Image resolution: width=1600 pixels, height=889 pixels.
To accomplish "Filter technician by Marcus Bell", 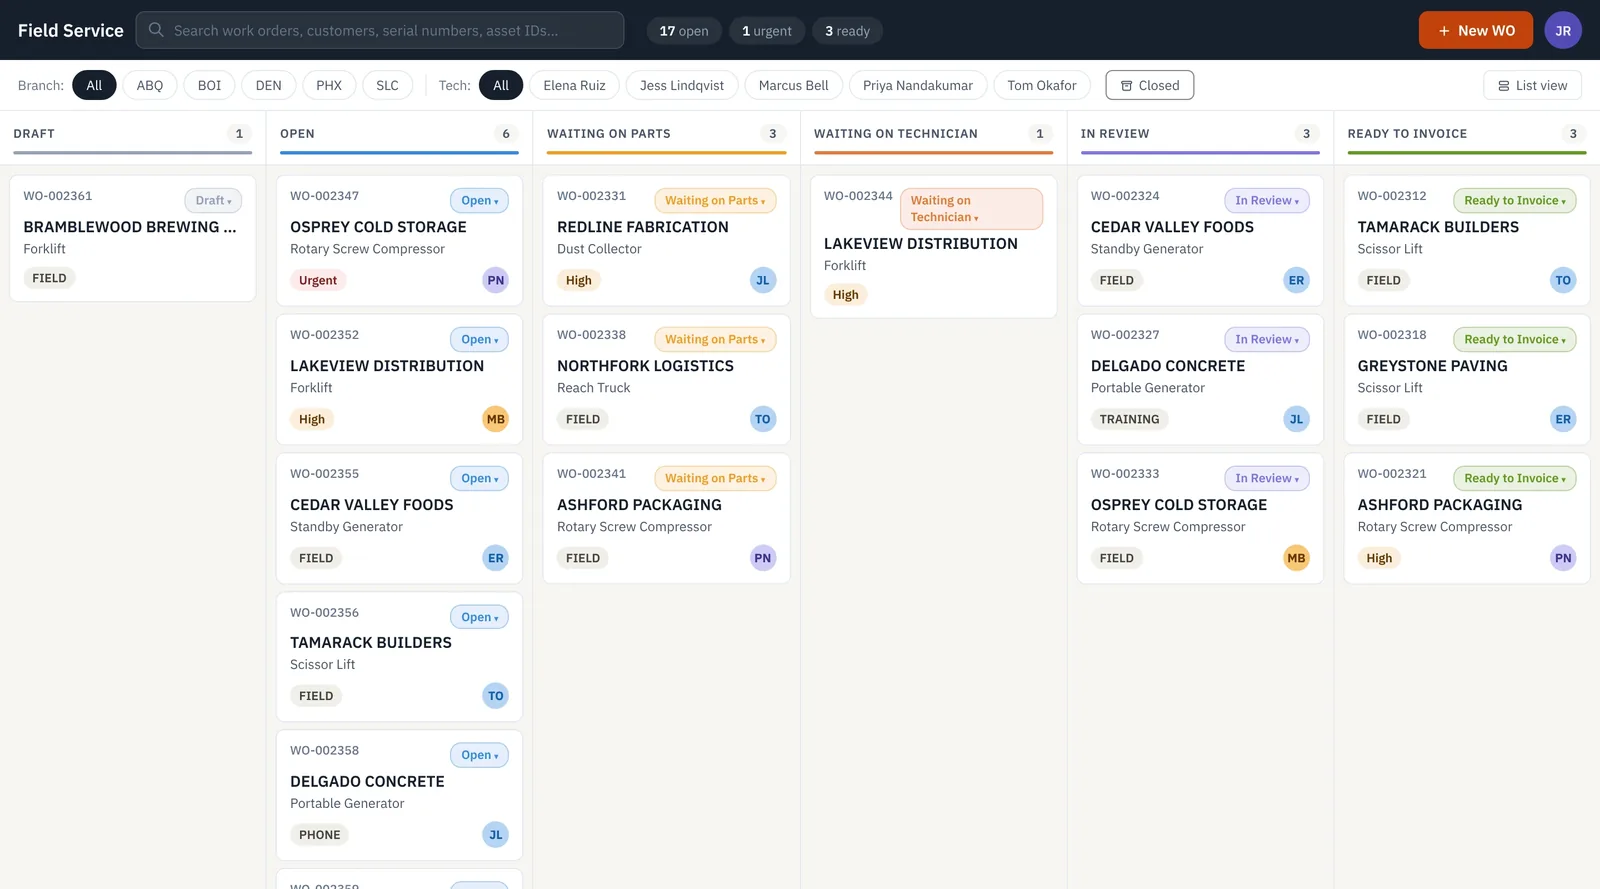I will (x=793, y=85).
